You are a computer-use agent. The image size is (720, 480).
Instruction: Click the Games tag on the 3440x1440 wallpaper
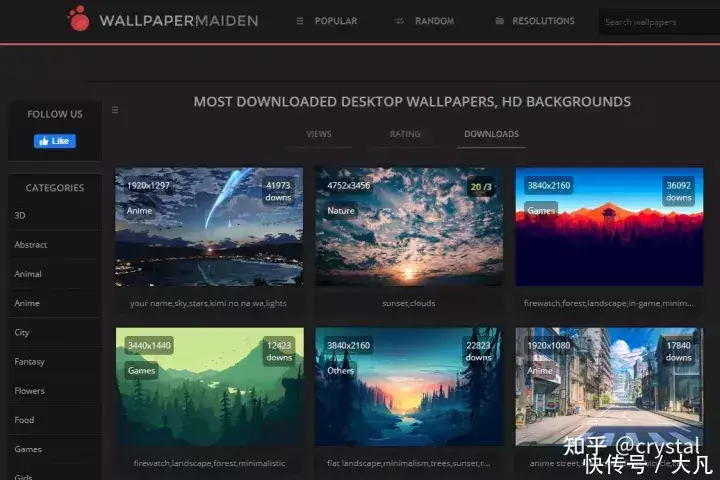pos(141,370)
